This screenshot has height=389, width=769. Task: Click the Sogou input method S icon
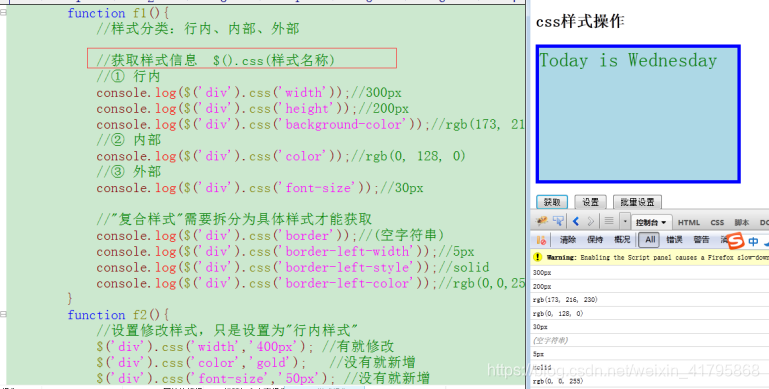(x=735, y=241)
